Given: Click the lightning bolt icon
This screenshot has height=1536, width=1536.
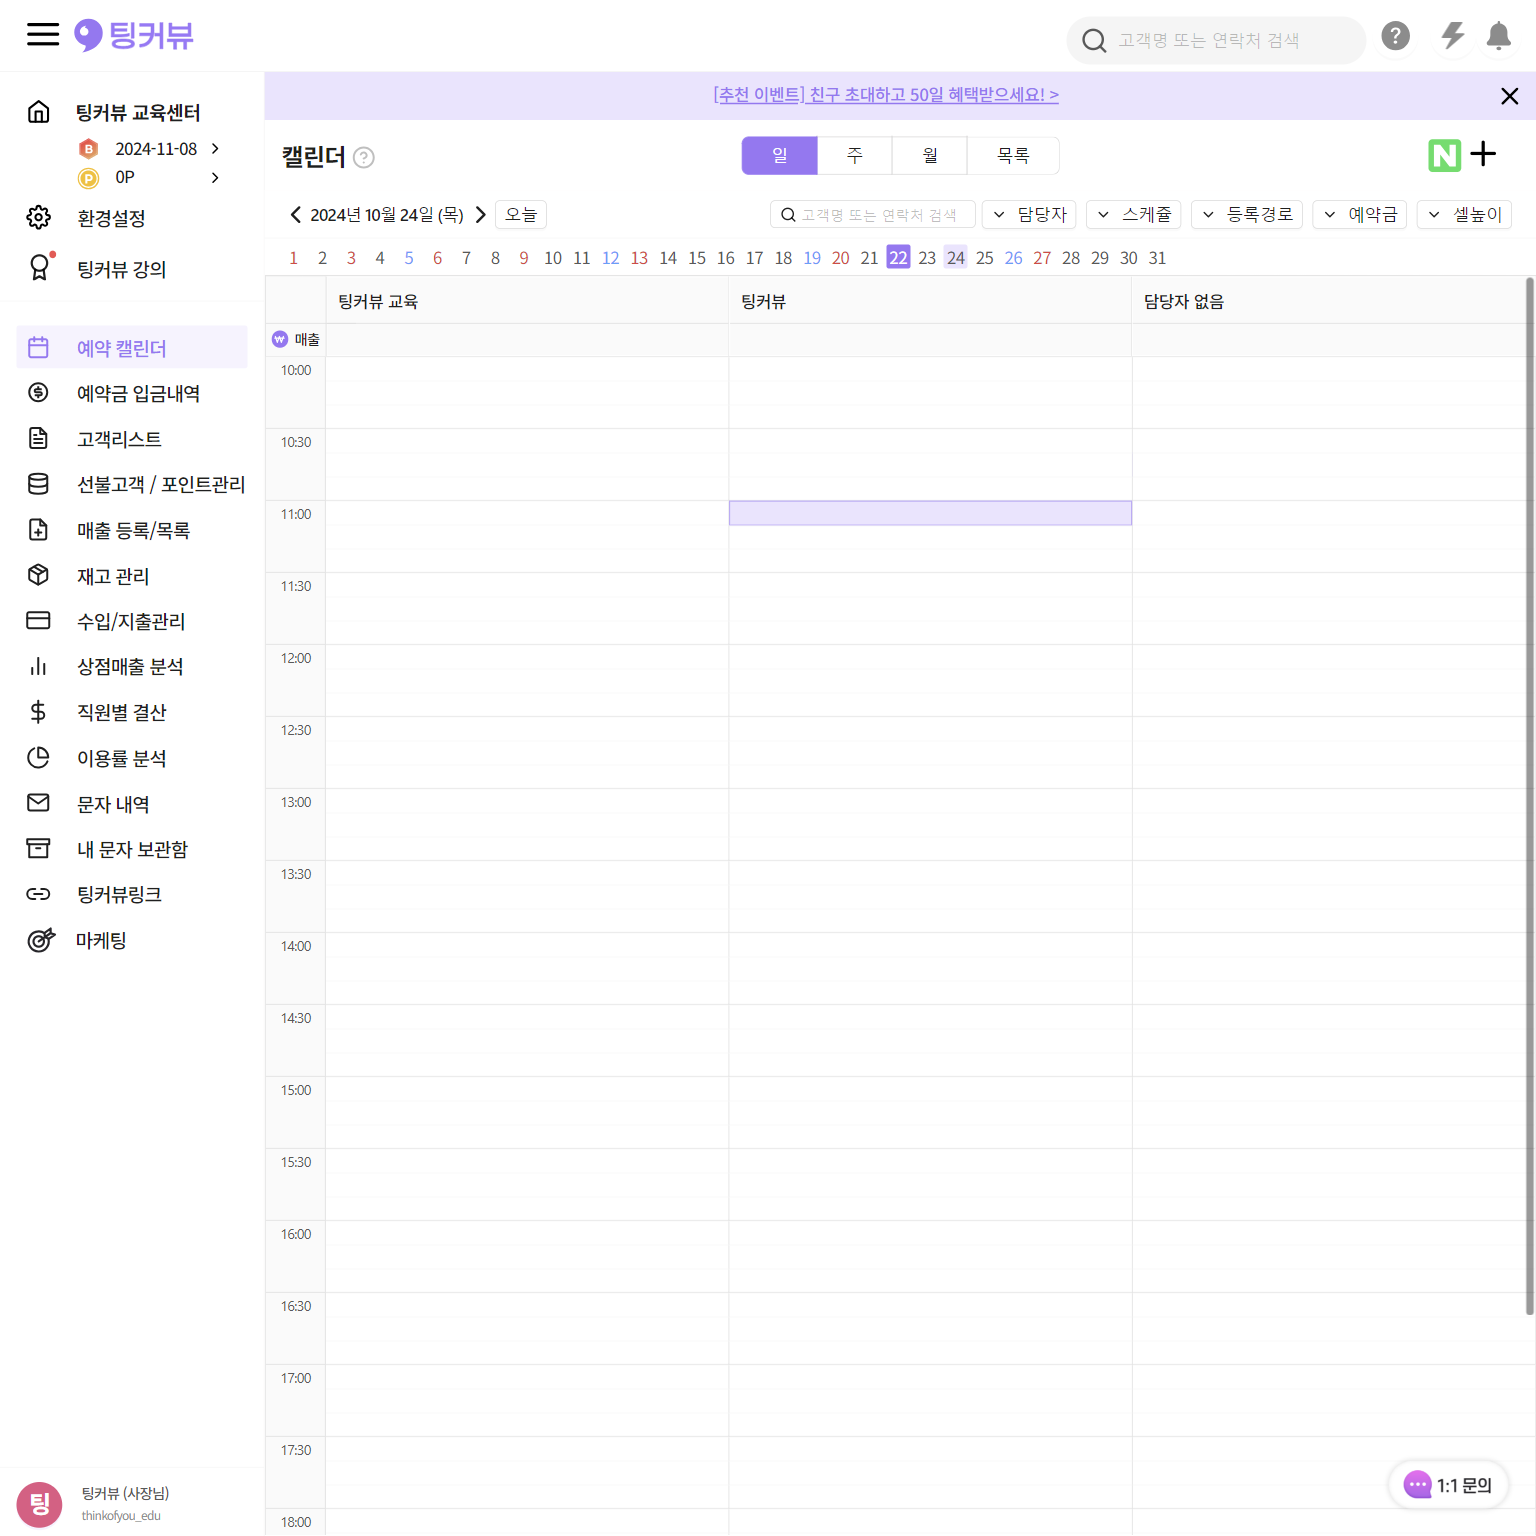Looking at the screenshot, I should (1452, 36).
